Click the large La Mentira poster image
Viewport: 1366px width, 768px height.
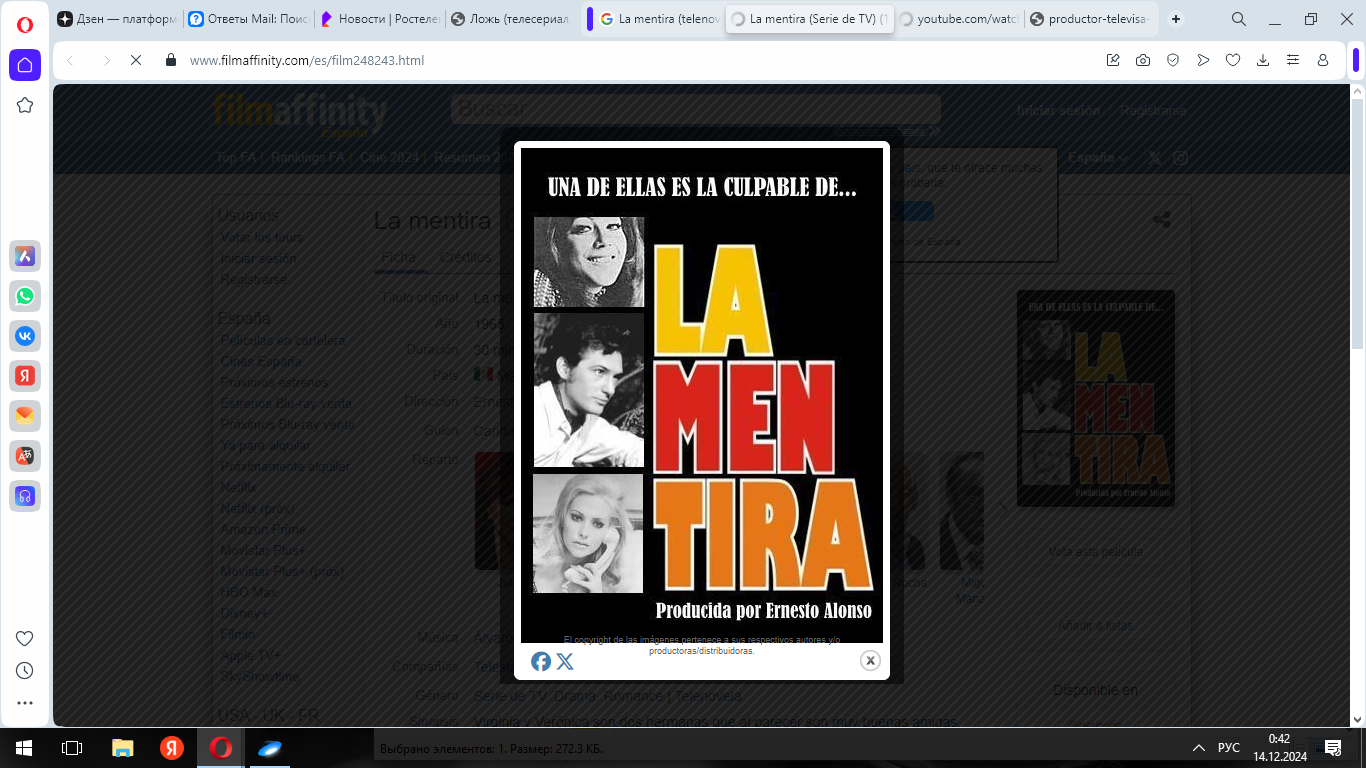(702, 396)
